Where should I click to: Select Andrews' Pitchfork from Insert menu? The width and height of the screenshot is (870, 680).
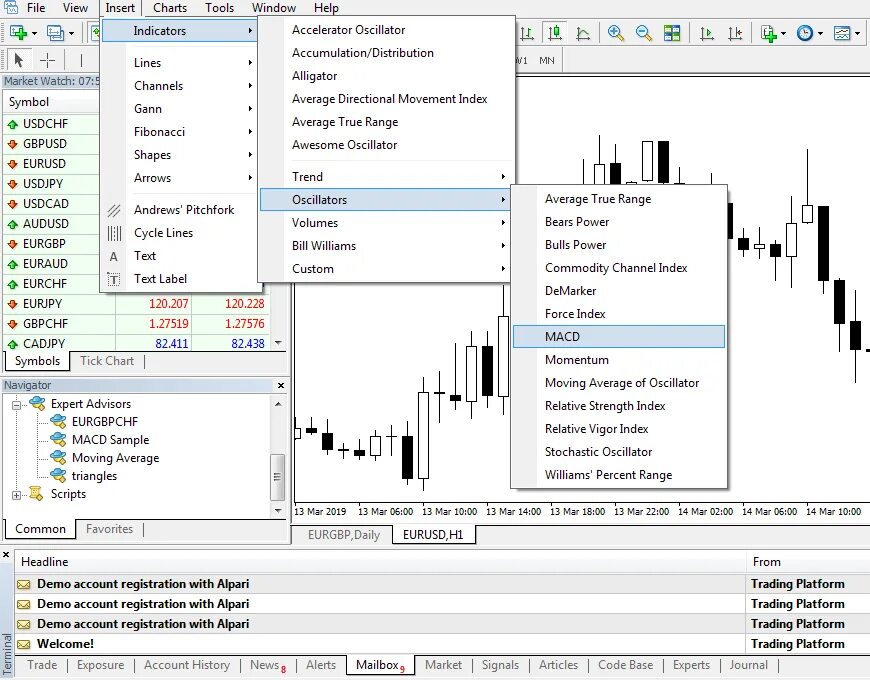tap(181, 210)
